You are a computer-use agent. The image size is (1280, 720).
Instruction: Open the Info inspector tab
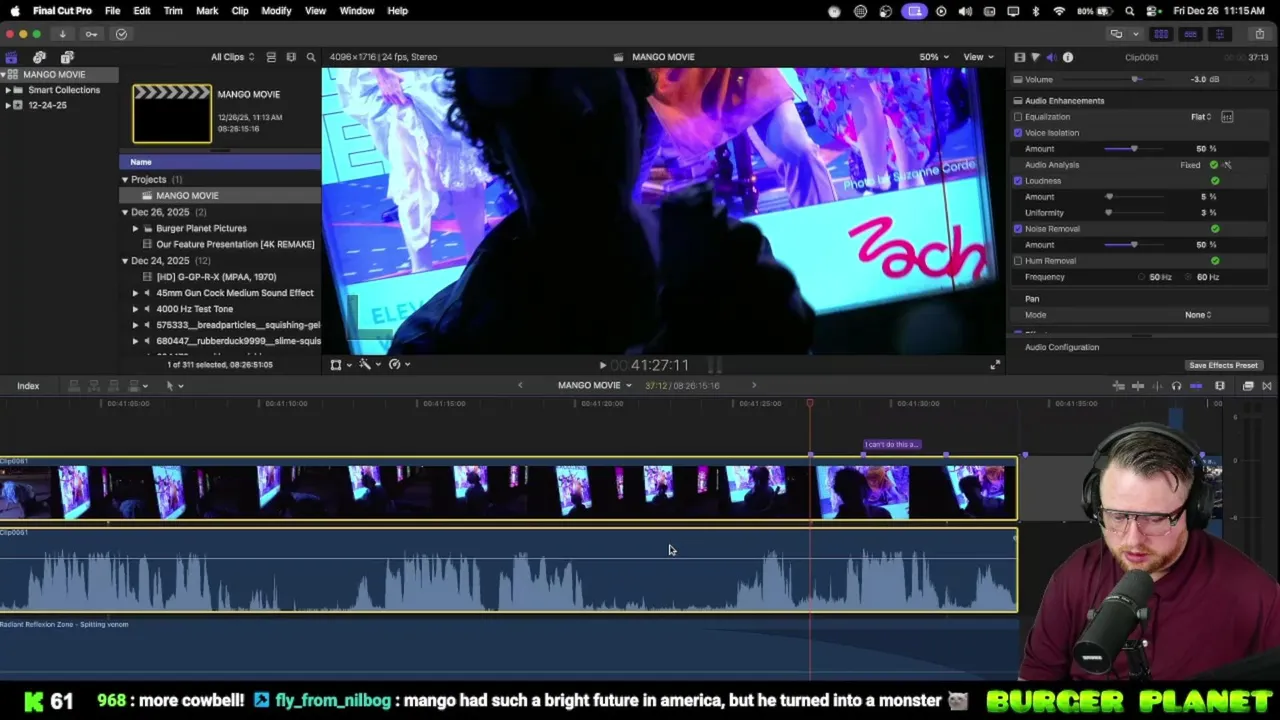click(x=1068, y=57)
